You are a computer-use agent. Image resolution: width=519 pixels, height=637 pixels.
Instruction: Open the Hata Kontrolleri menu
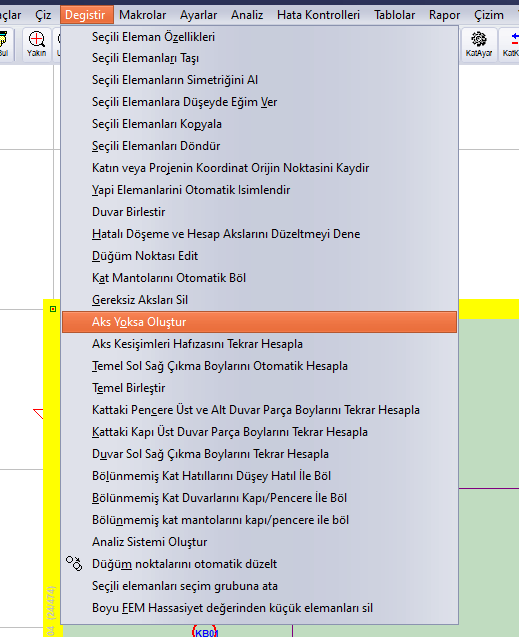(318, 15)
